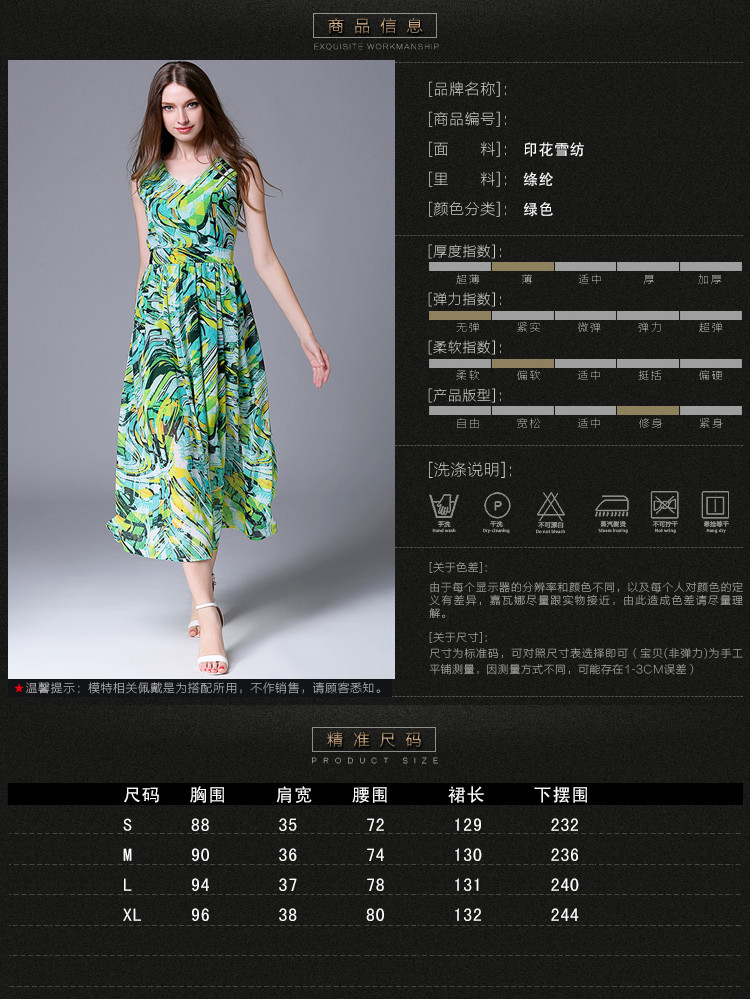Image resolution: width=750 pixels, height=999 pixels.
Task: Click the 腰围 column header
Action: click(370, 795)
